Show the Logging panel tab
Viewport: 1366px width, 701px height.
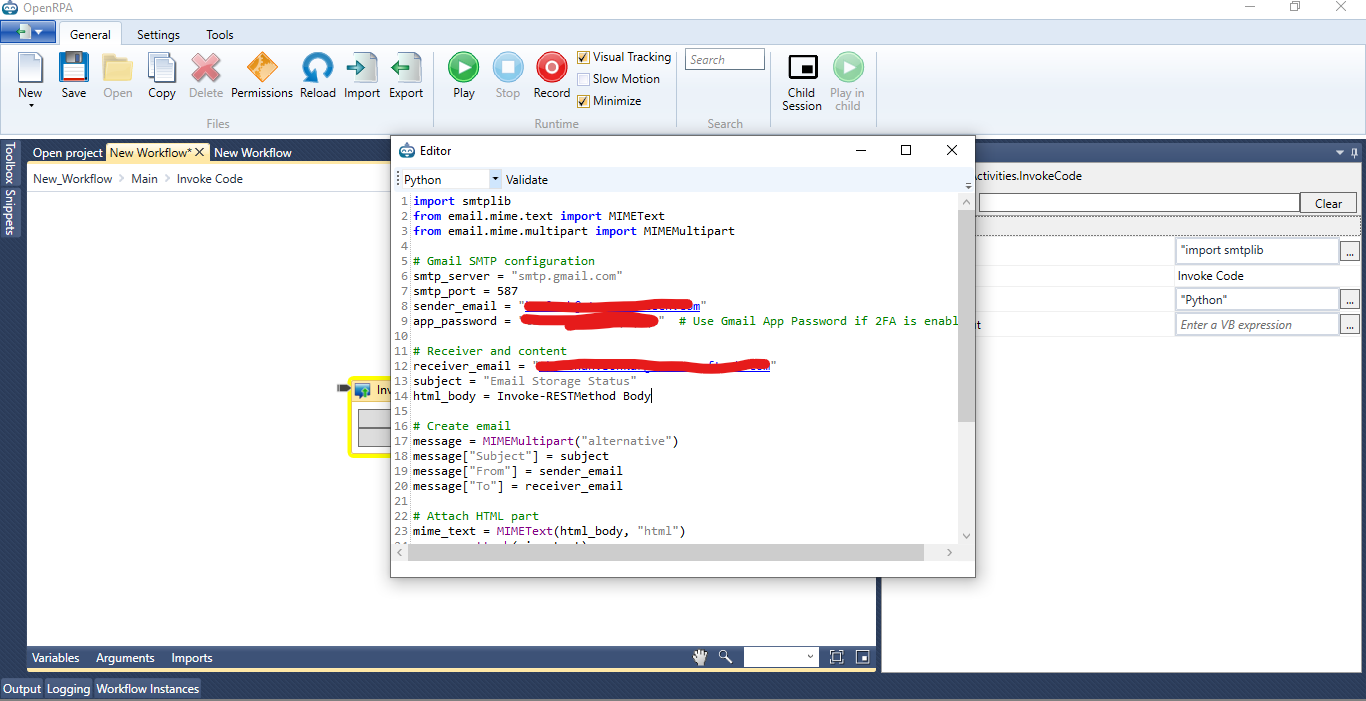point(68,688)
